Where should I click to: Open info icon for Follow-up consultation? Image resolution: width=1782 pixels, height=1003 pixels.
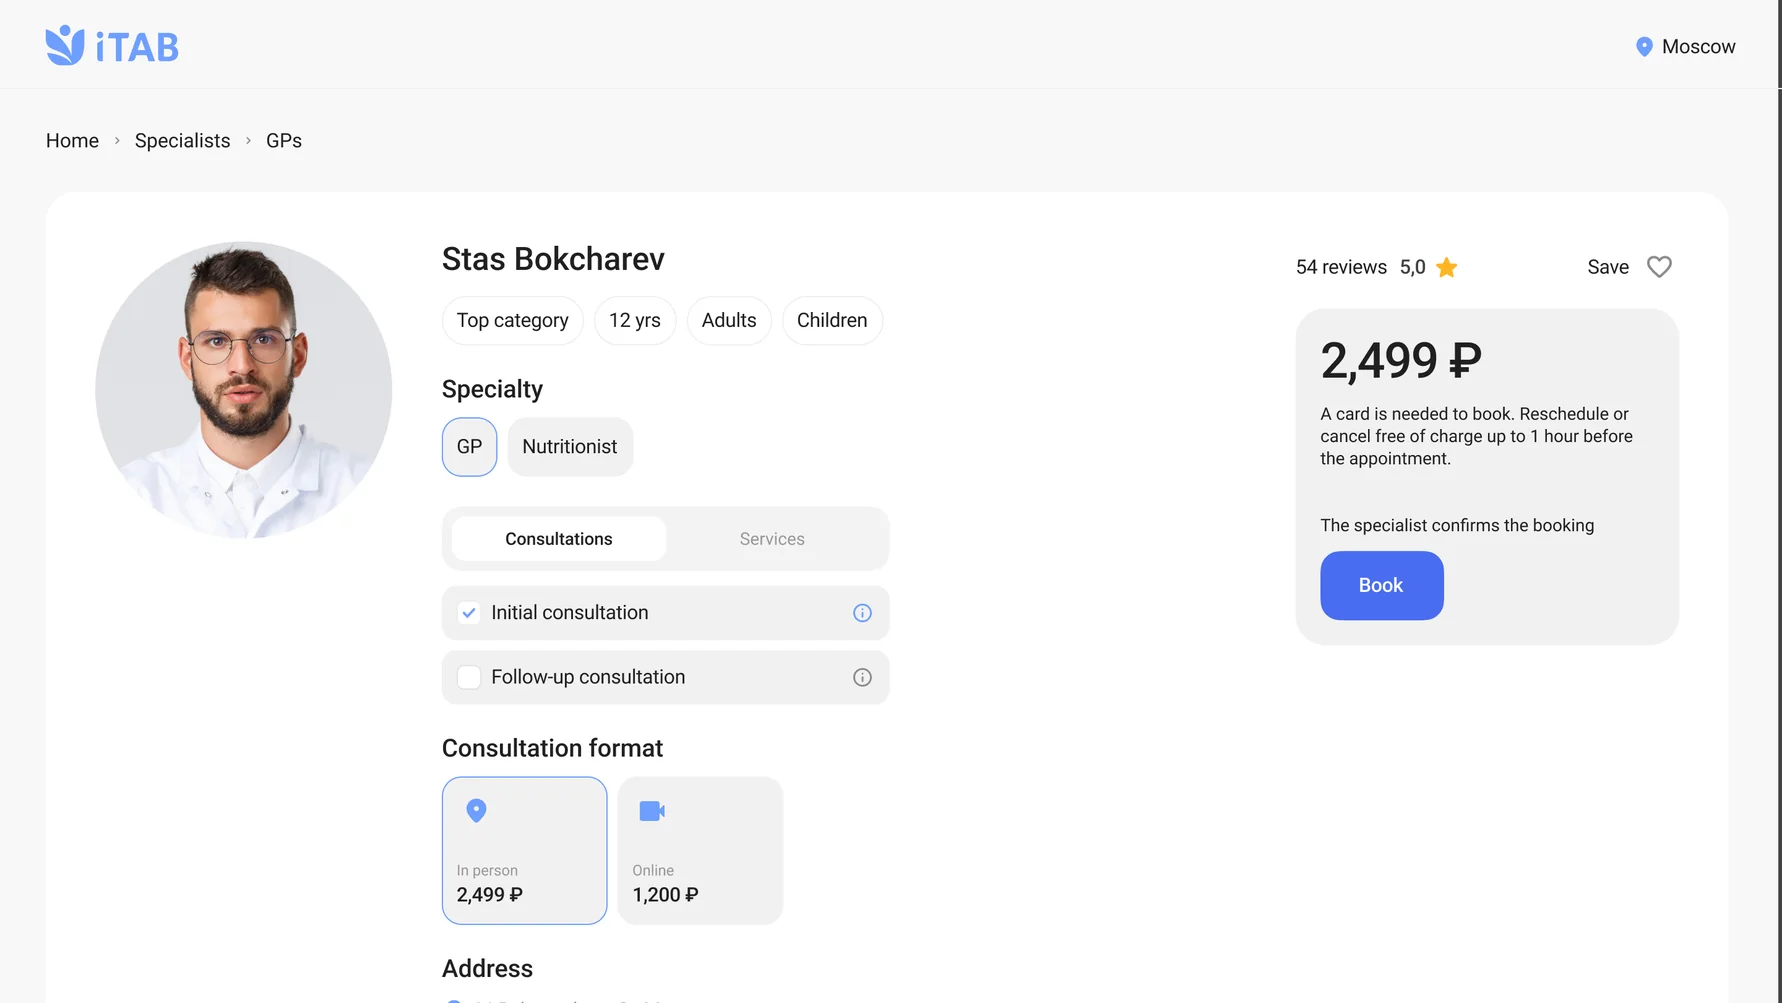[x=862, y=677]
